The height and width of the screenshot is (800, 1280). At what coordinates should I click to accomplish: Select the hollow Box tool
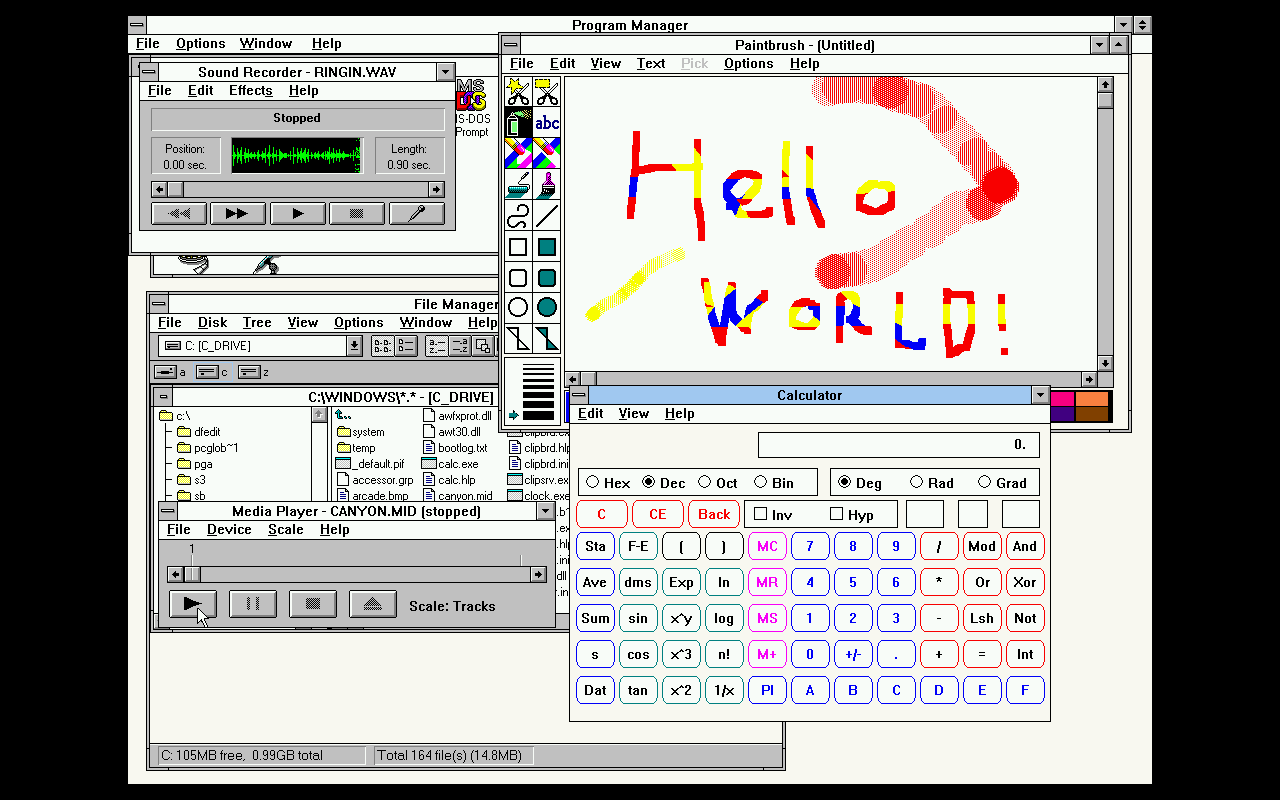coord(518,247)
